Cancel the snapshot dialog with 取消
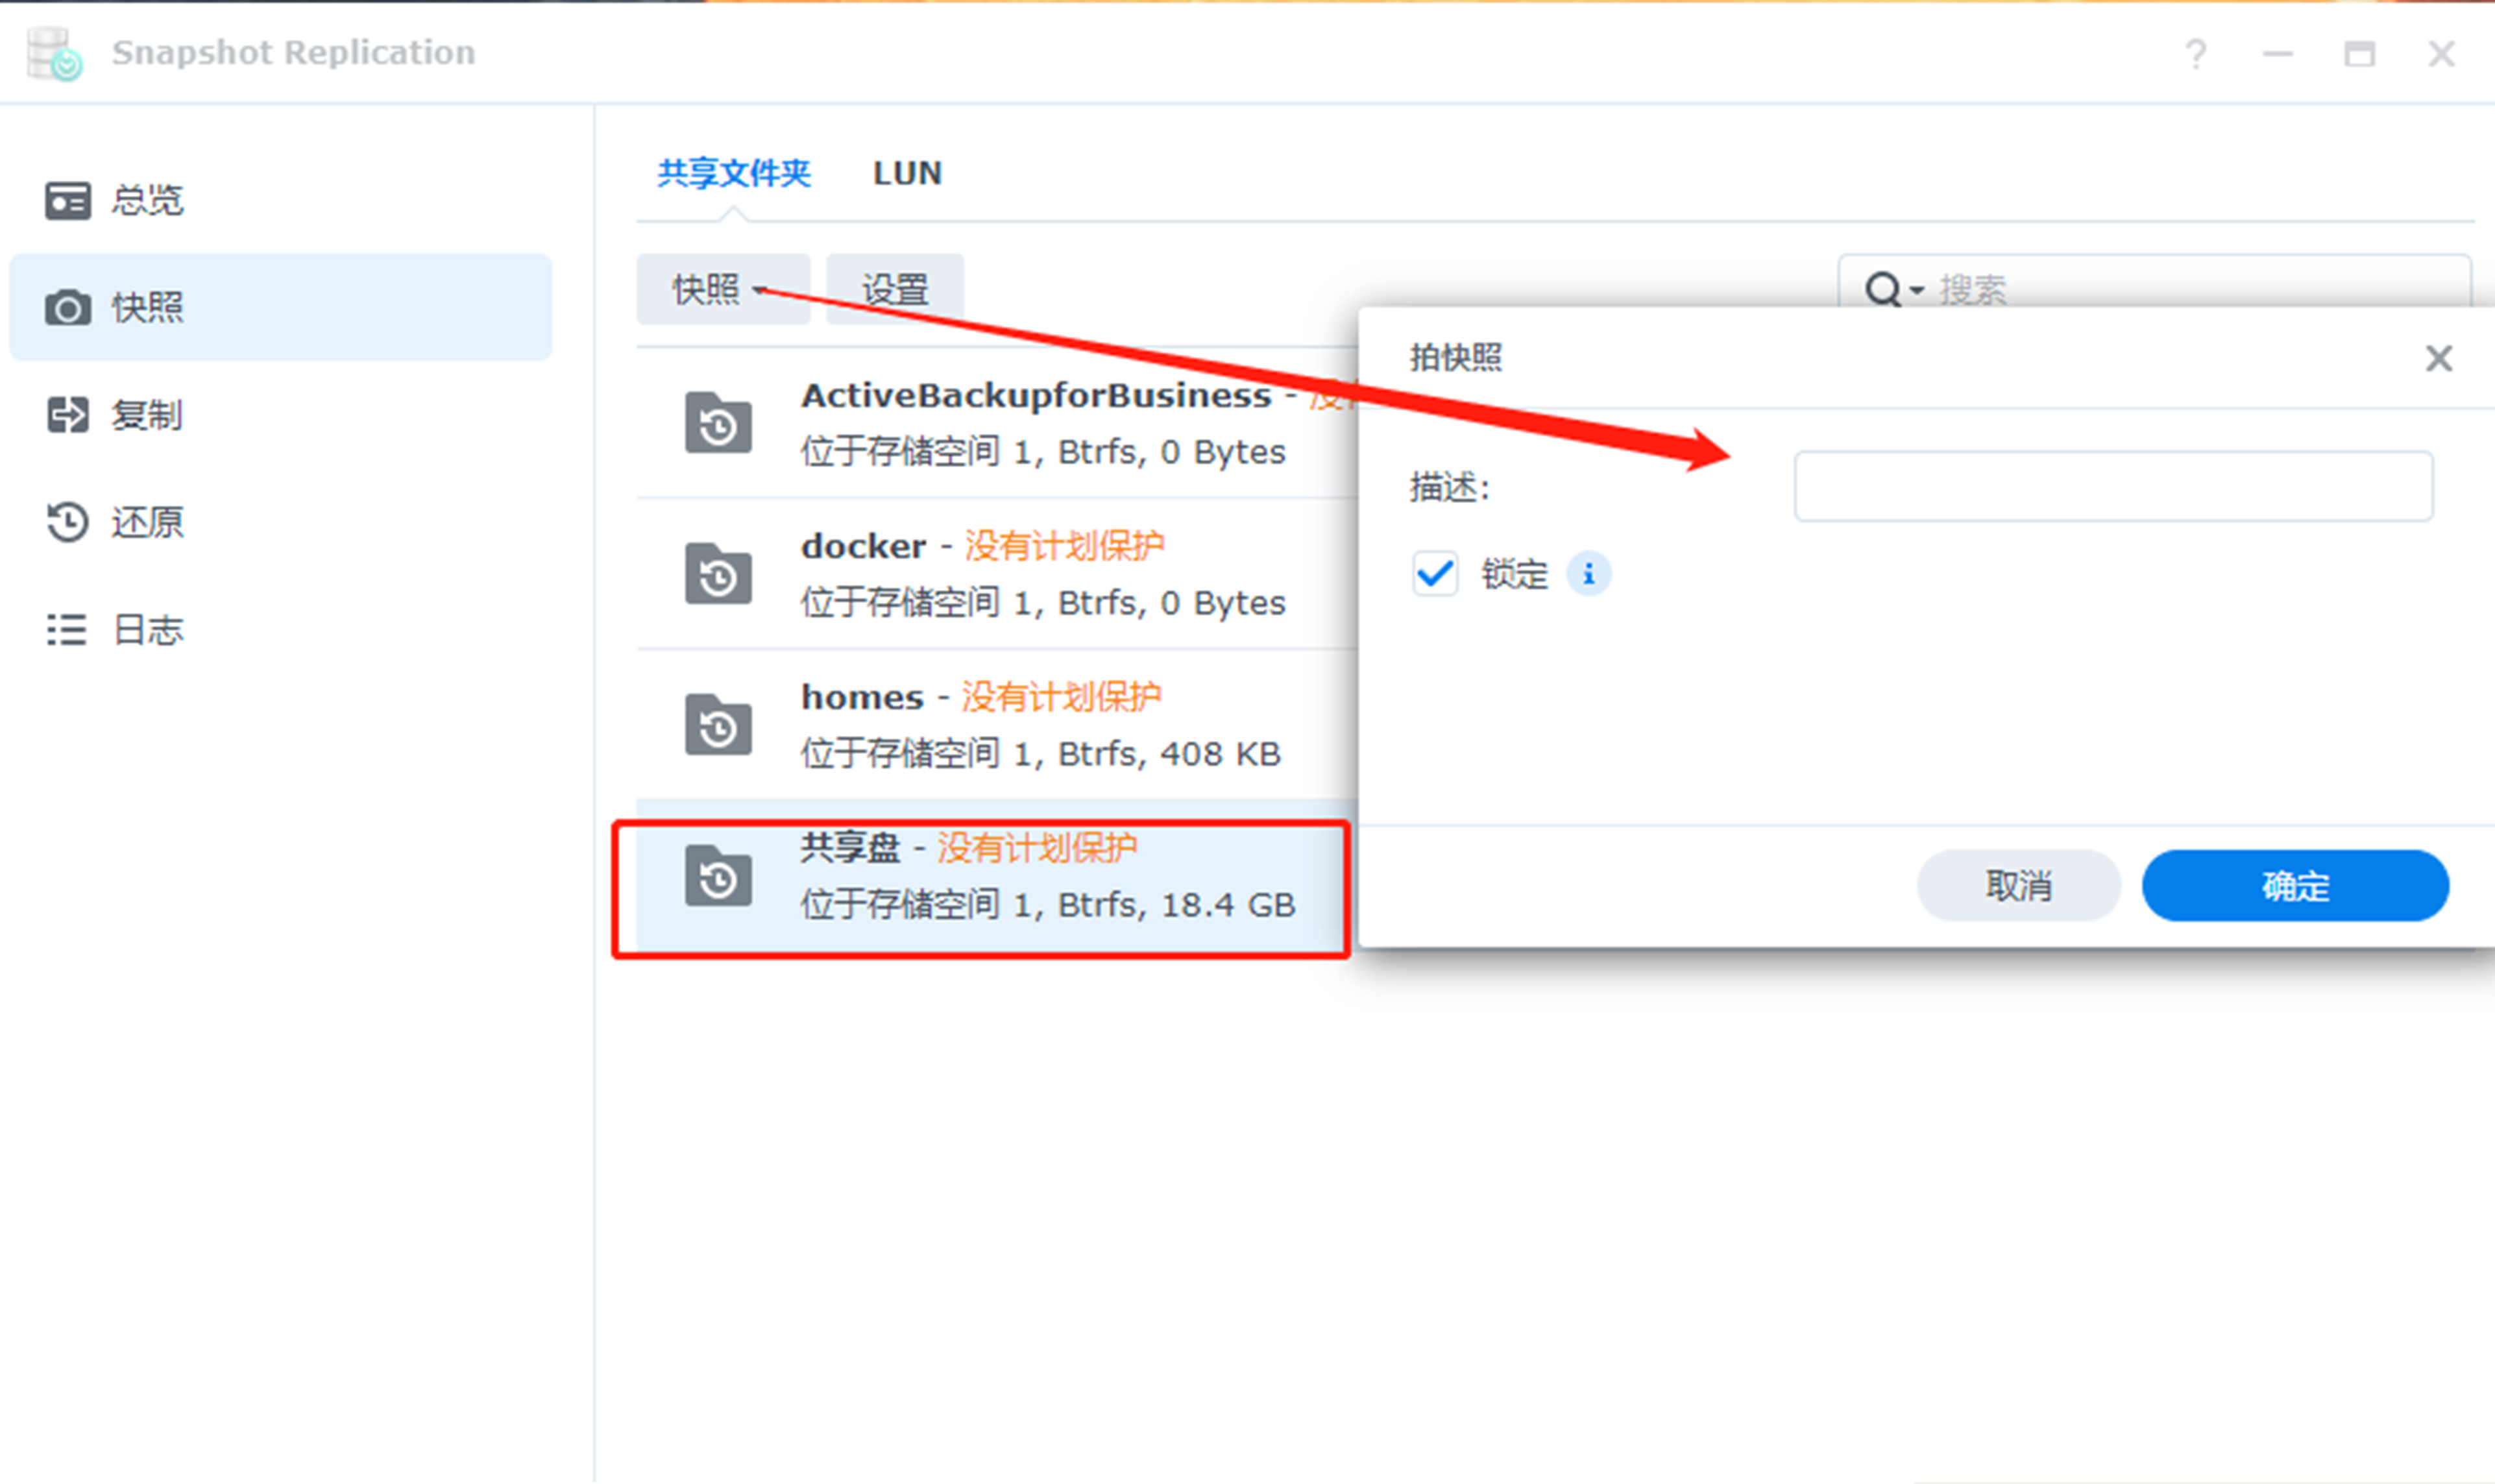The height and width of the screenshot is (1484, 2495). 2018,885
